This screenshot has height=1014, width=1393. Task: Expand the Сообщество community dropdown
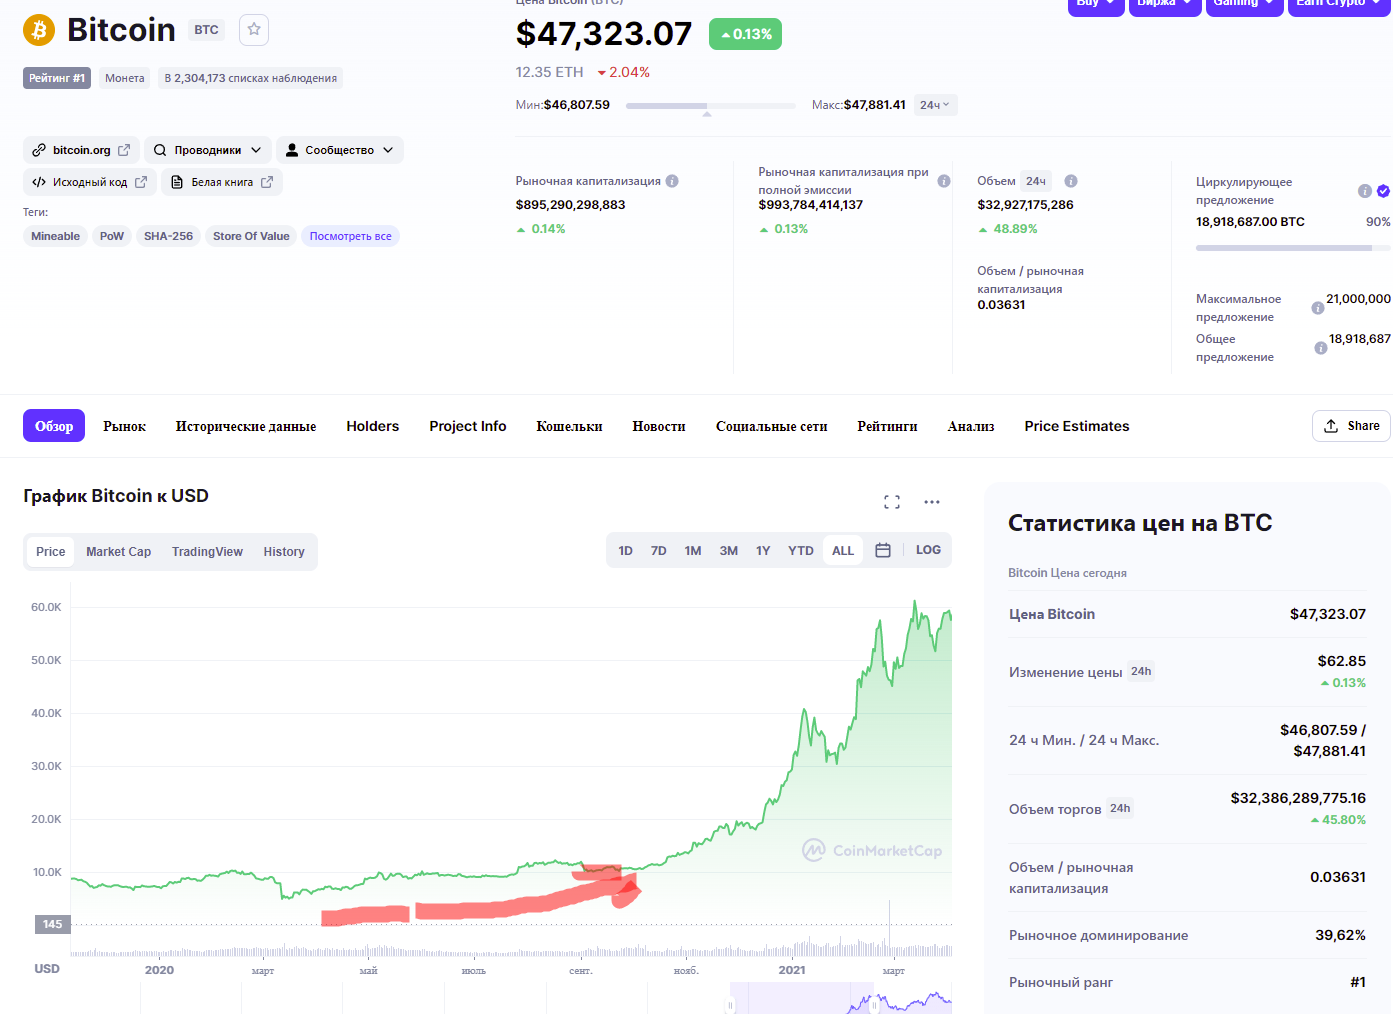point(339,150)
